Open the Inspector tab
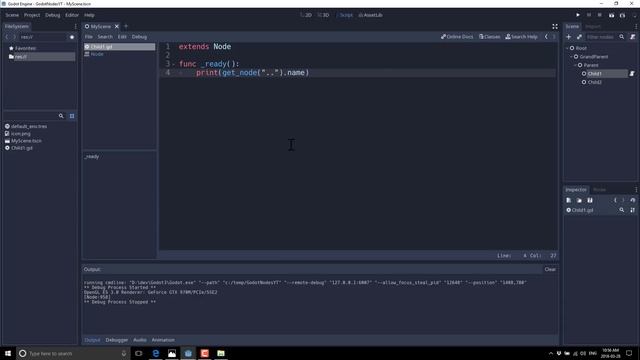640x360 pixels. point(576,190)
